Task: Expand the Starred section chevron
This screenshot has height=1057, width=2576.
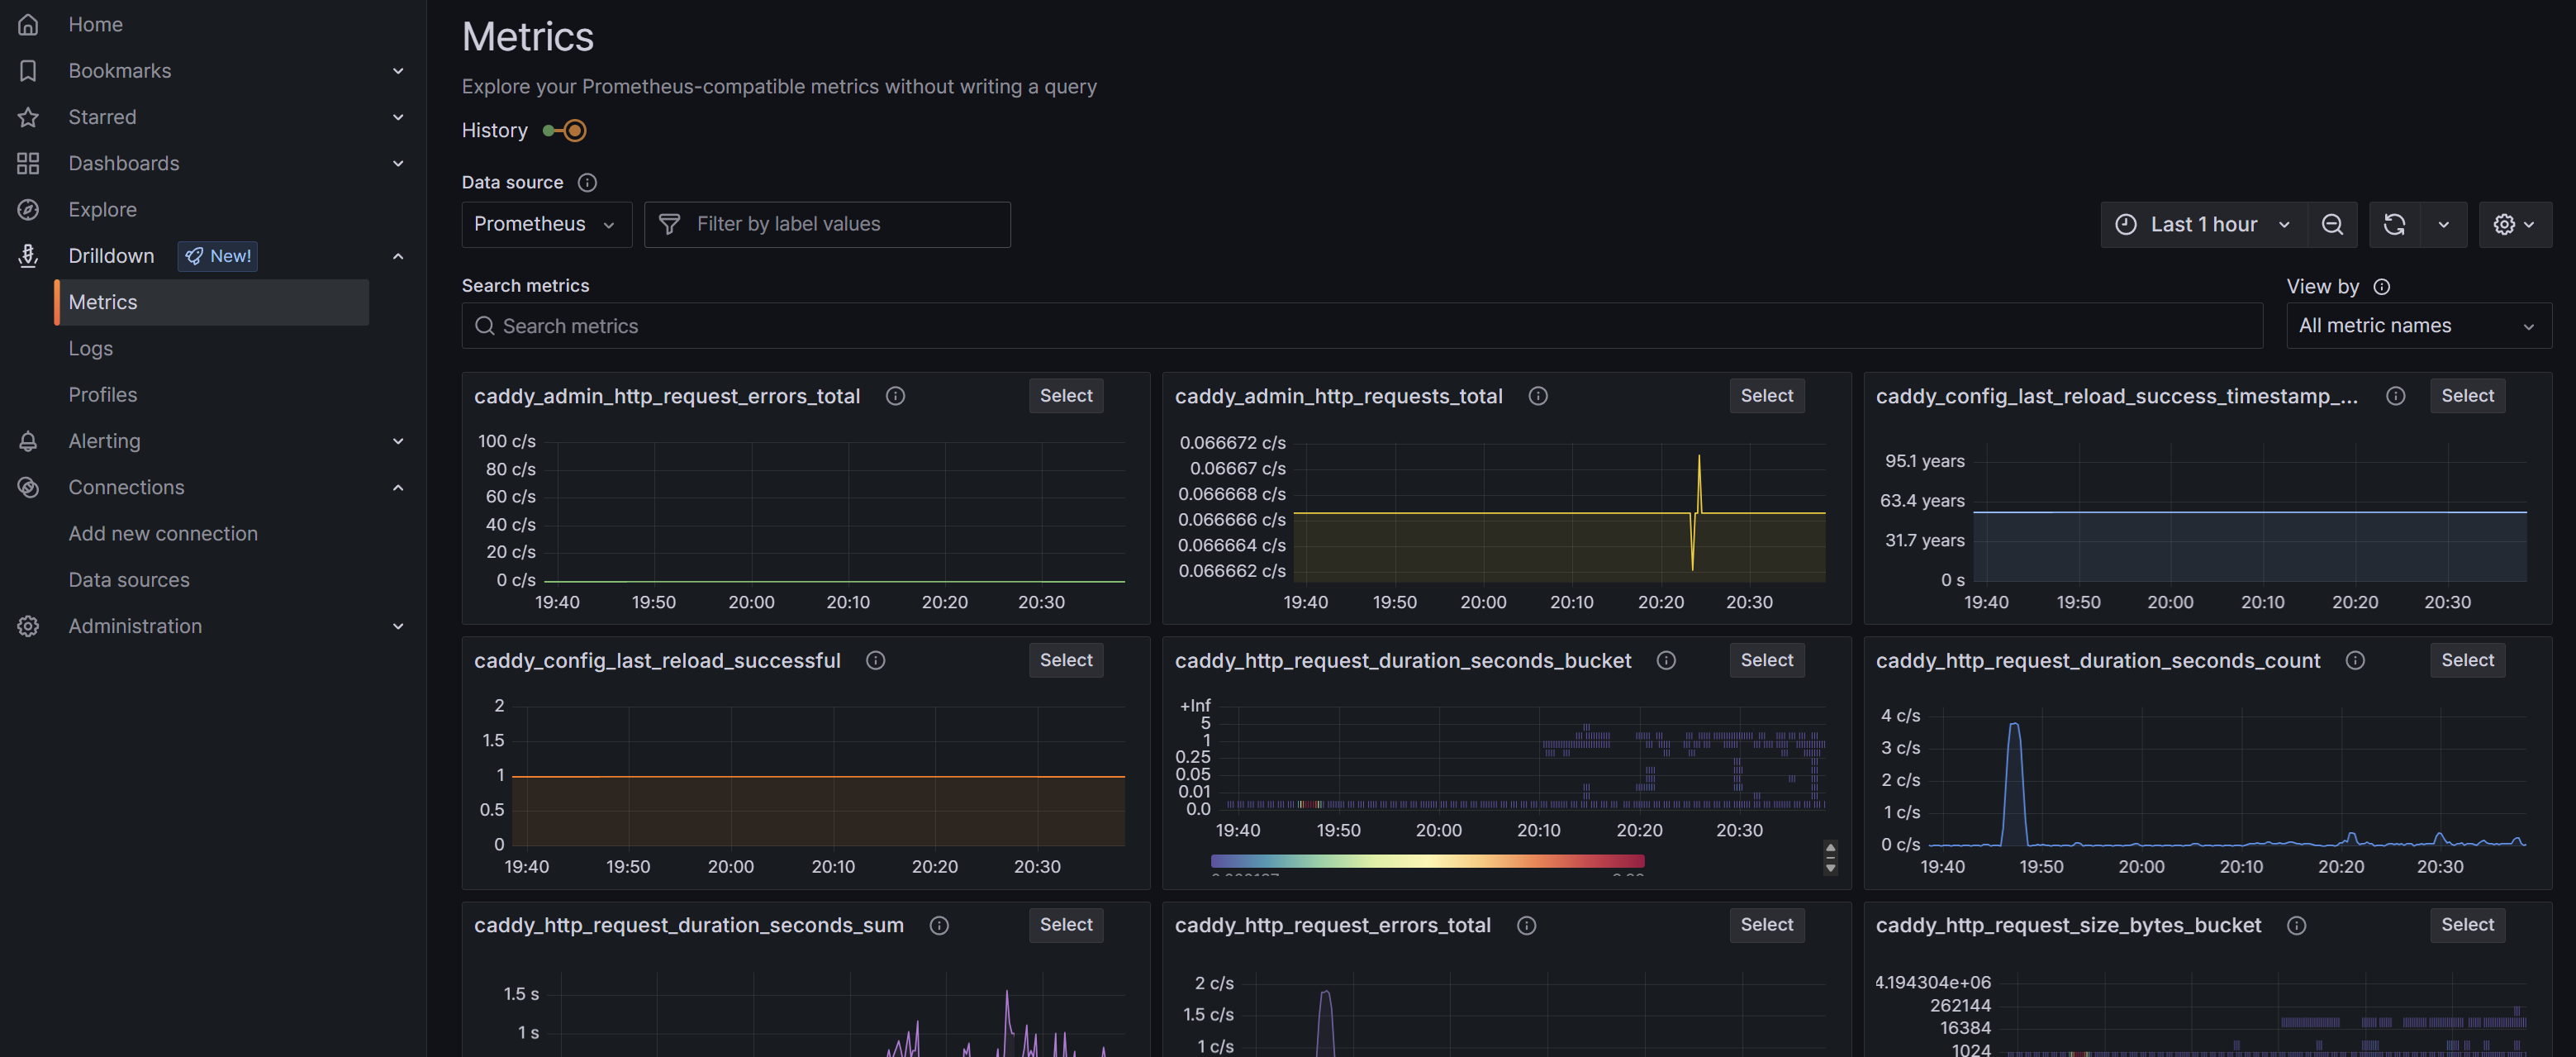Action: (x=398, y=117)
